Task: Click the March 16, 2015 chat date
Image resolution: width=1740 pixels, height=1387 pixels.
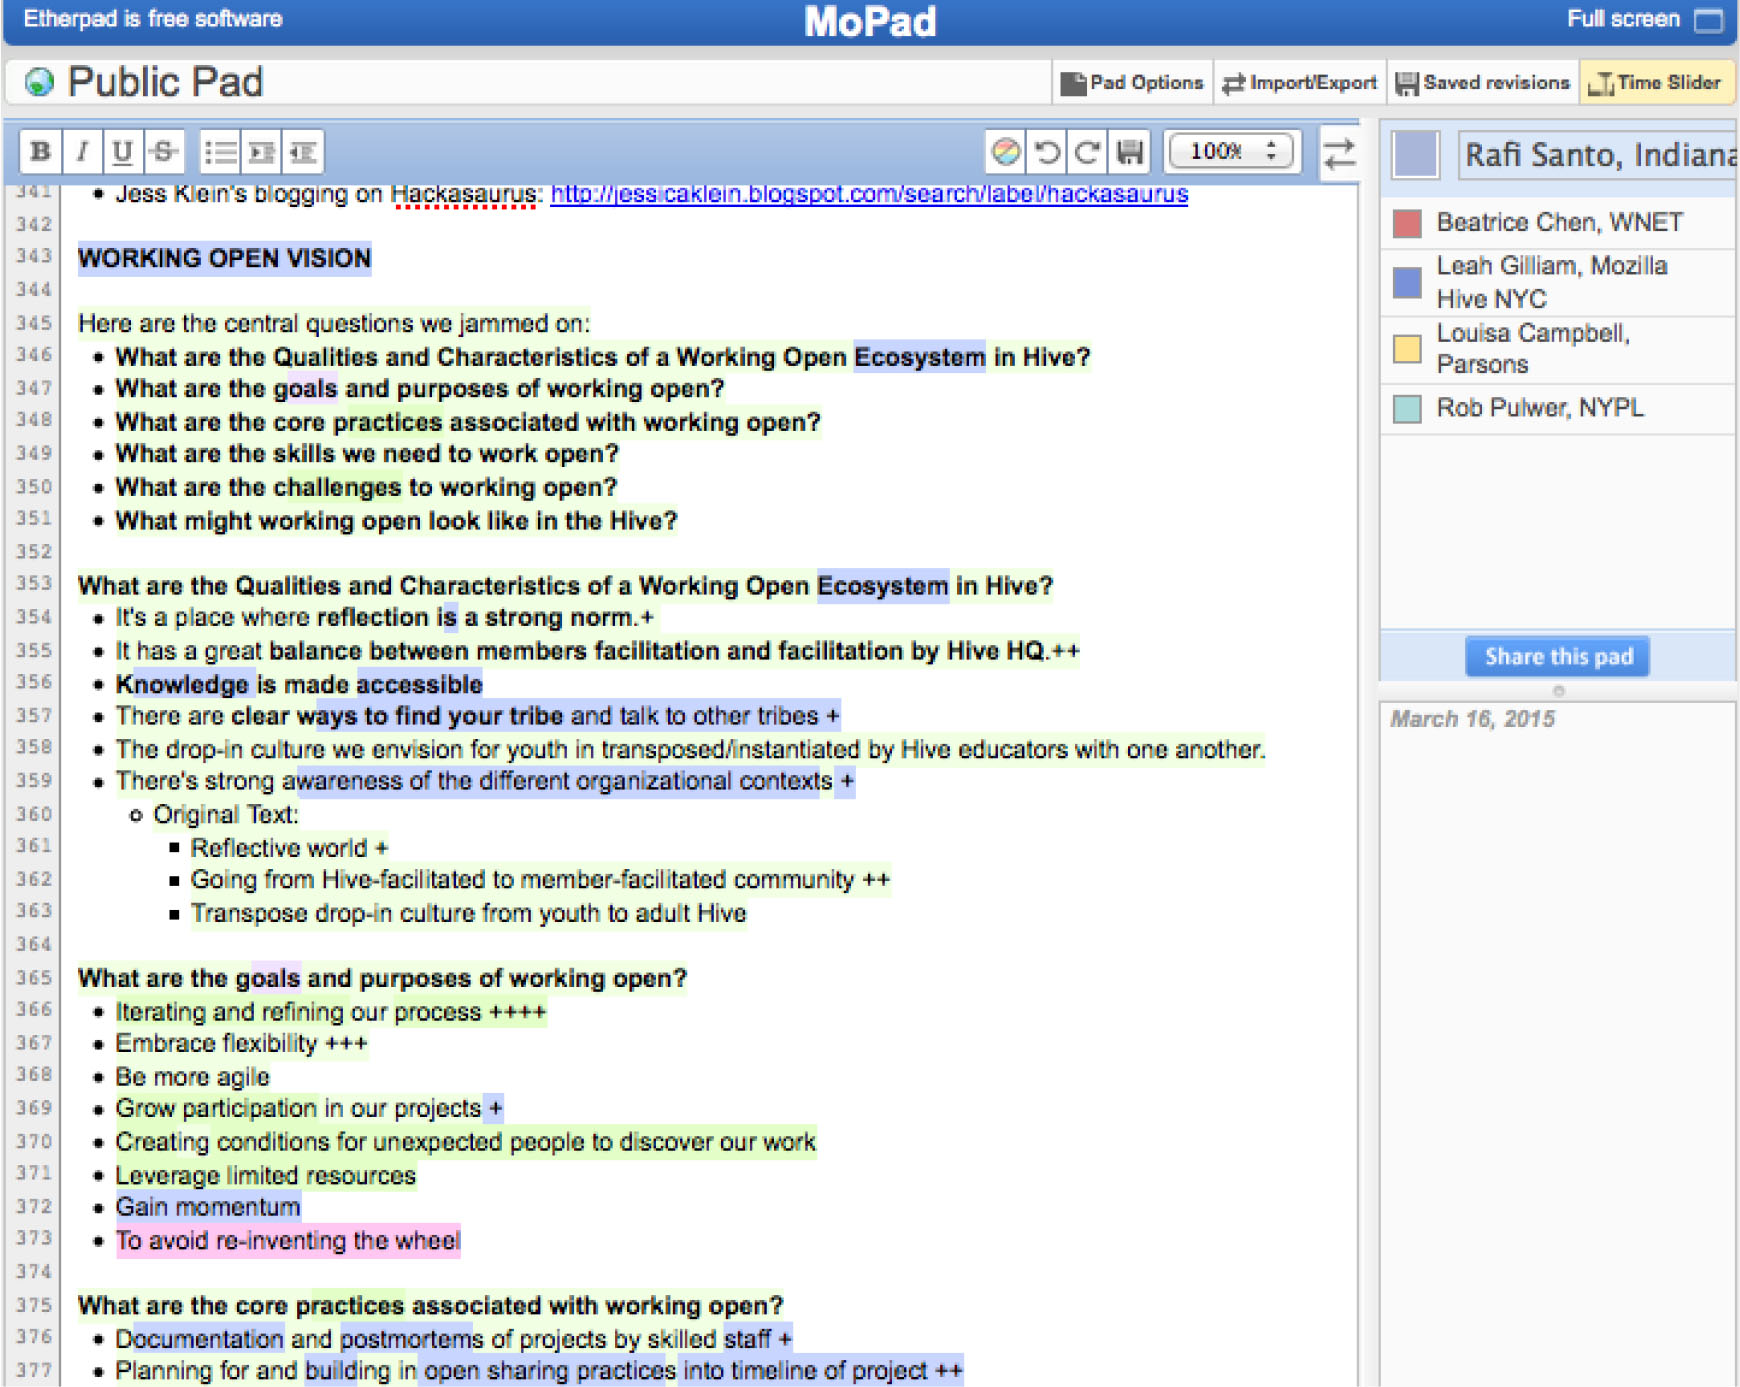Action: (x=1472, y=719)
